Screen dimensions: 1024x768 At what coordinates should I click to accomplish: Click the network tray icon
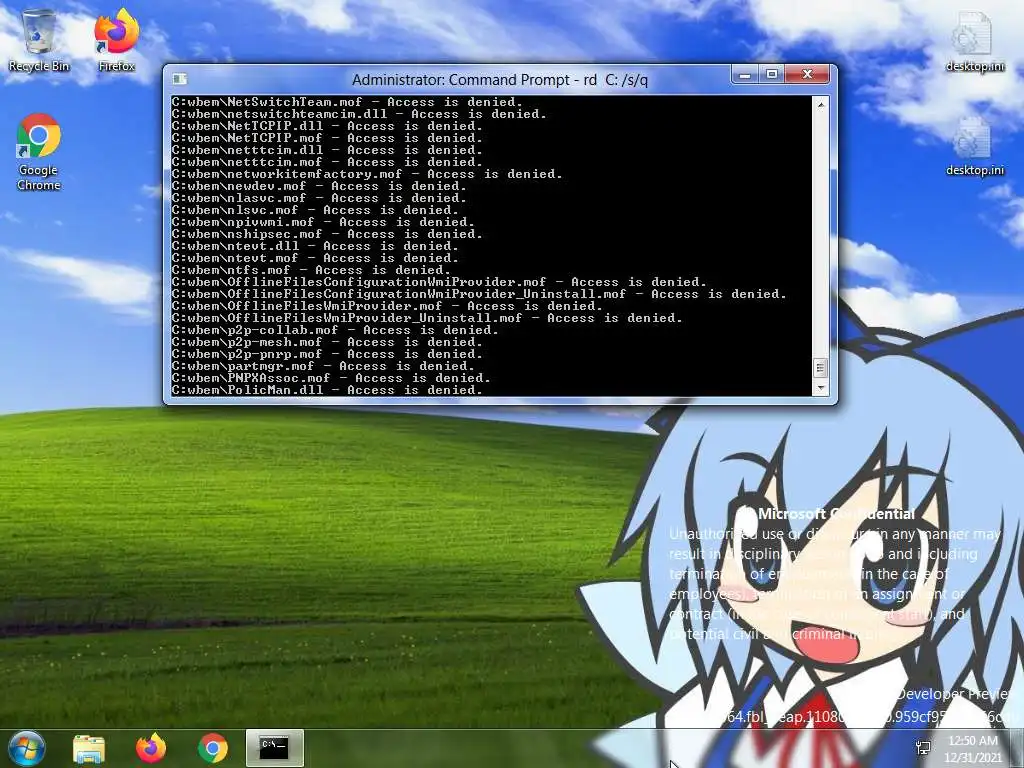[x=923, y=748]
